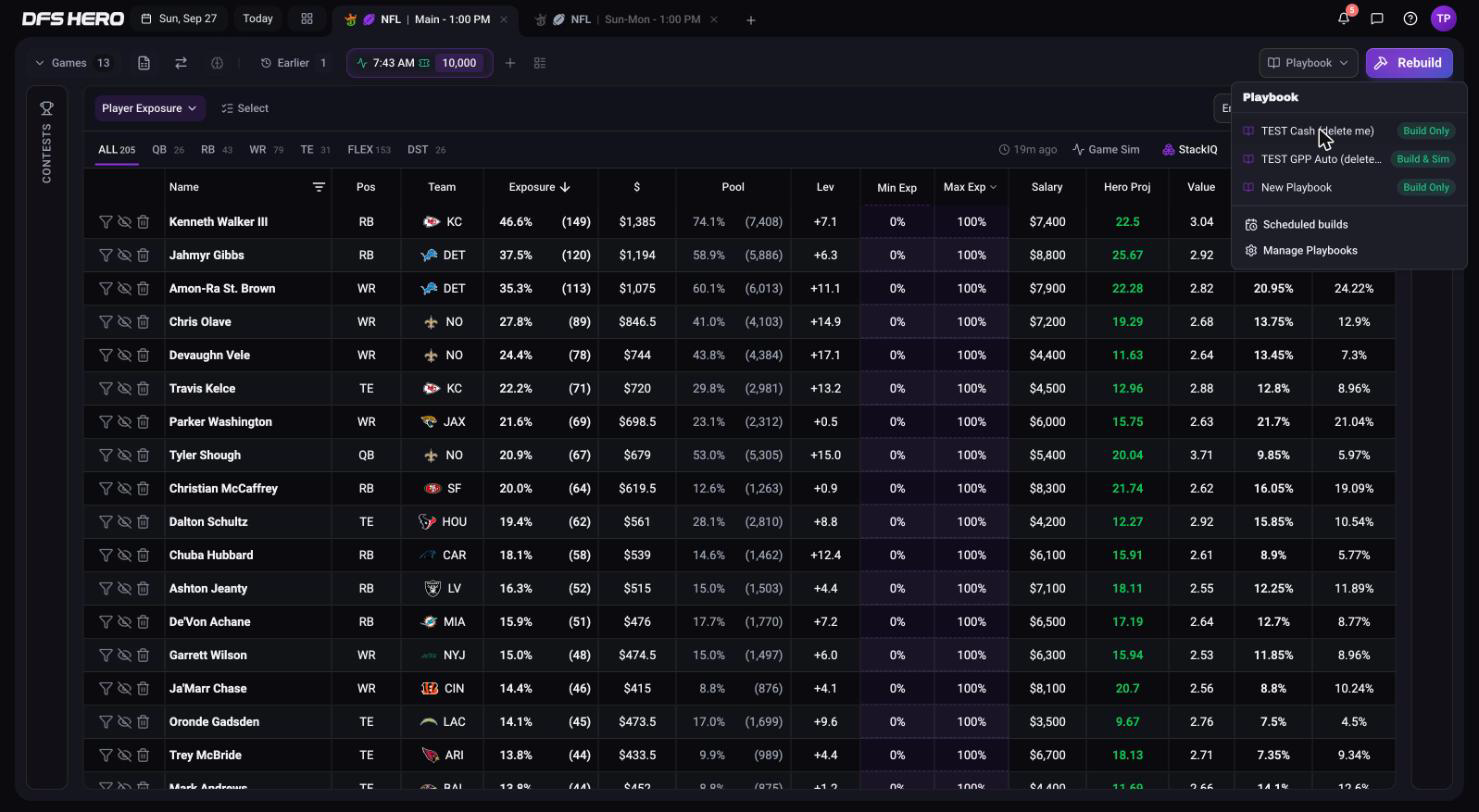The height and width of the screenshot is (812, 1479).
Task: Toggle hide for Oronde Gadsden
Action: [124, 722]
